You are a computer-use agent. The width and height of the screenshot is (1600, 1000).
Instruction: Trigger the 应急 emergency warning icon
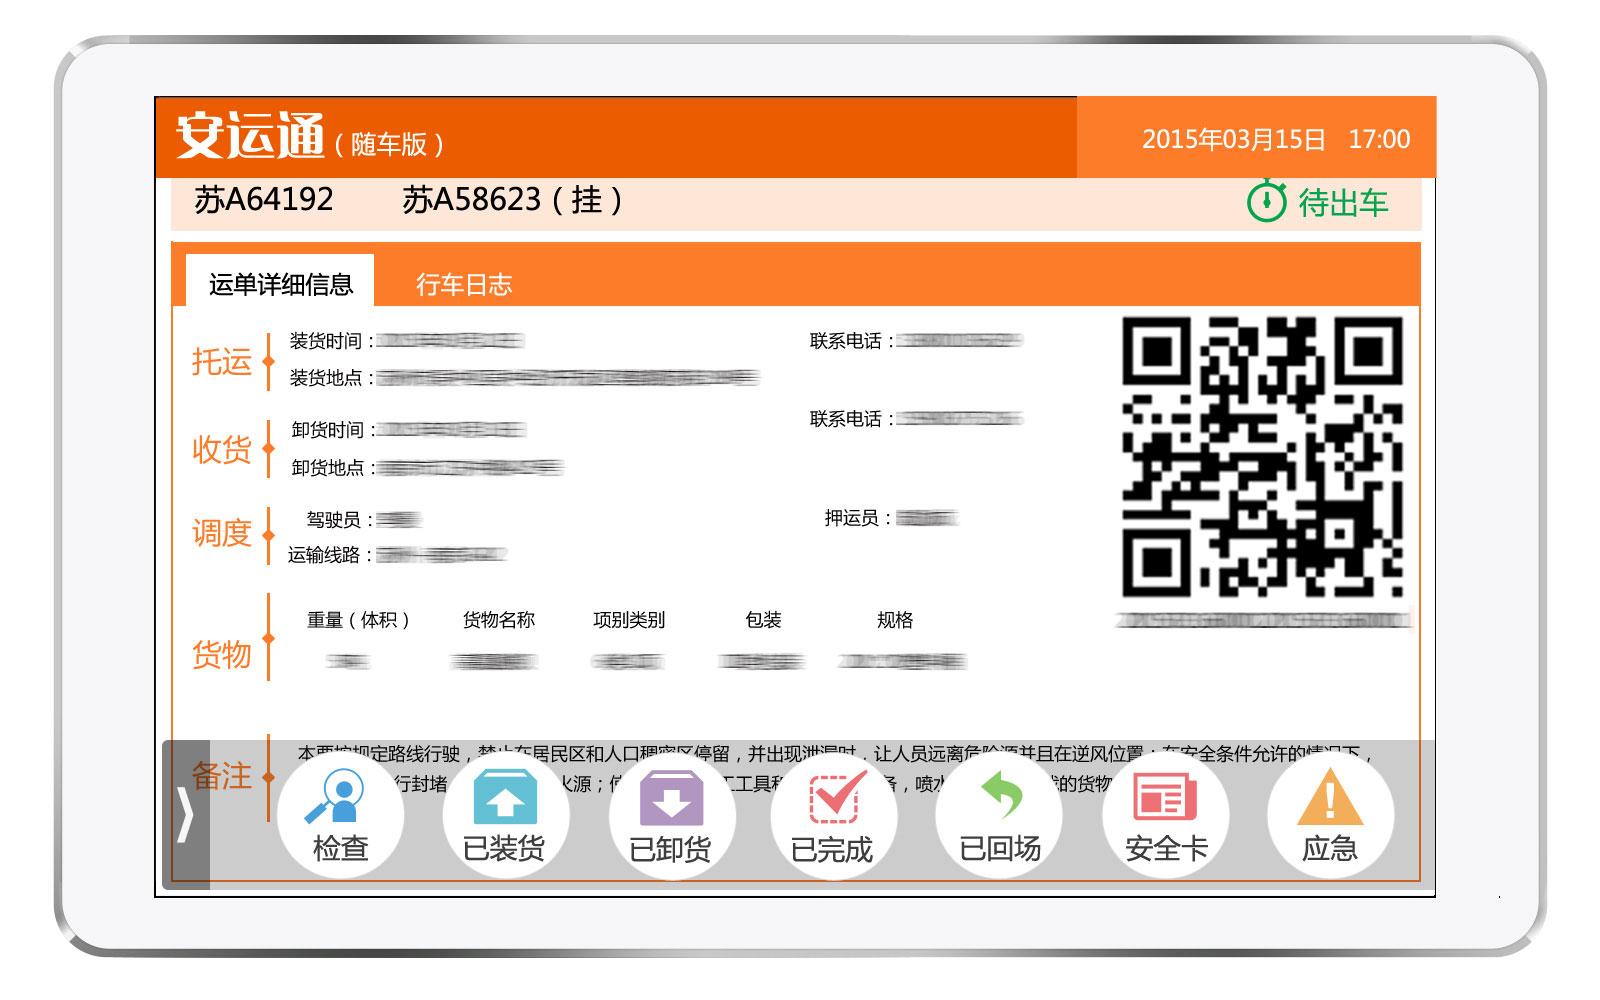(1330, 815)
